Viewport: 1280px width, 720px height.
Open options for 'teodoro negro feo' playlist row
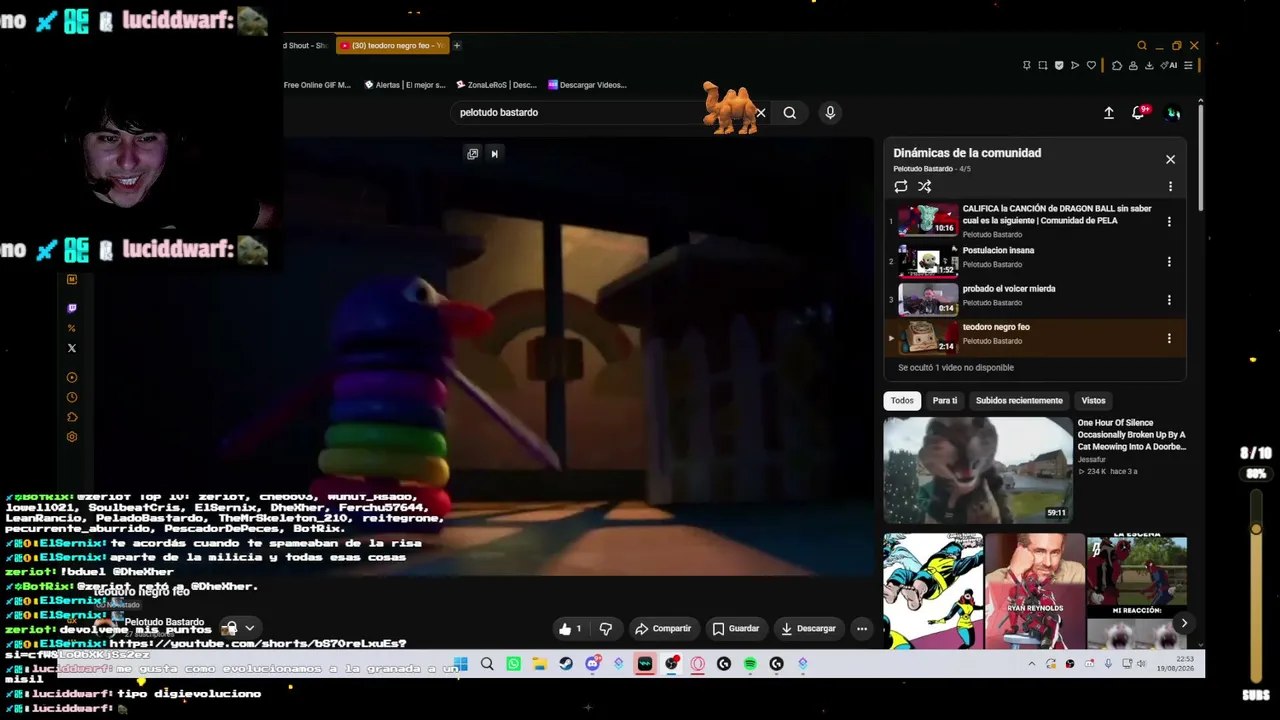tap(1169, 338)
